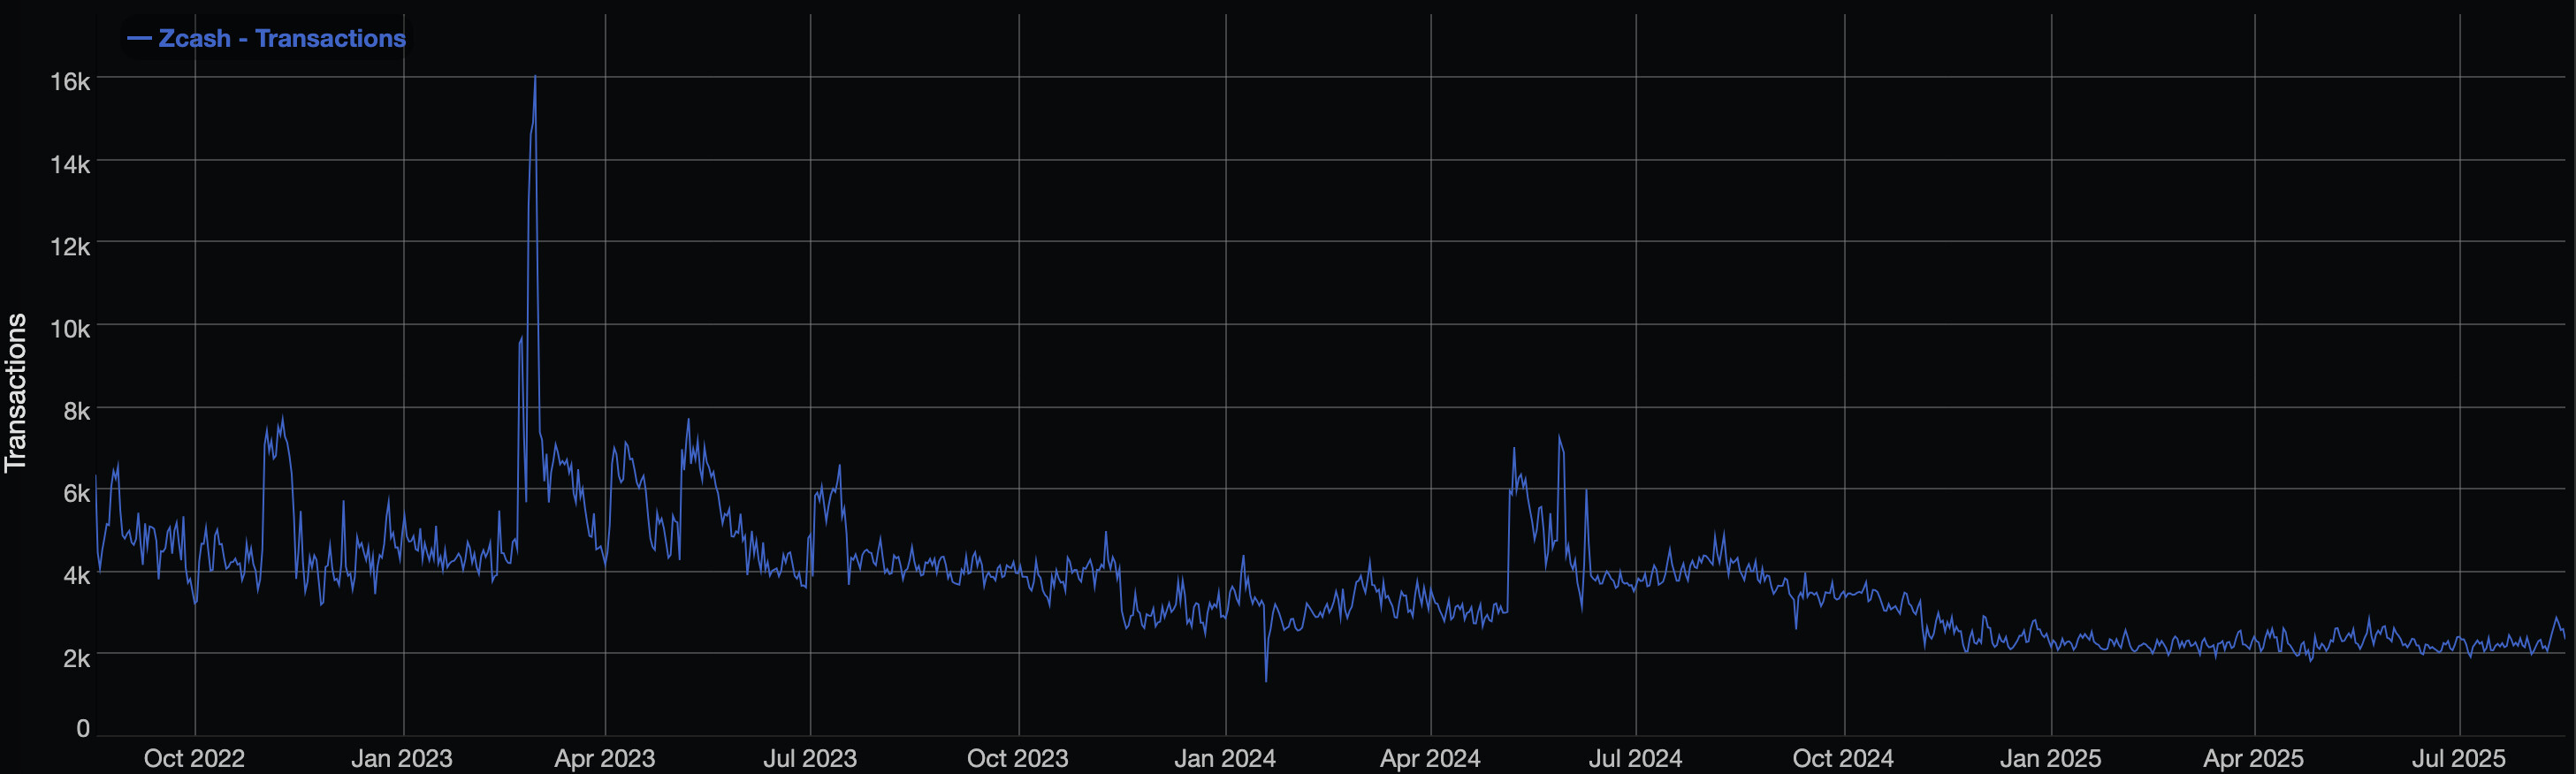Click the Jan 2023 x-axis label

point(402,758)
